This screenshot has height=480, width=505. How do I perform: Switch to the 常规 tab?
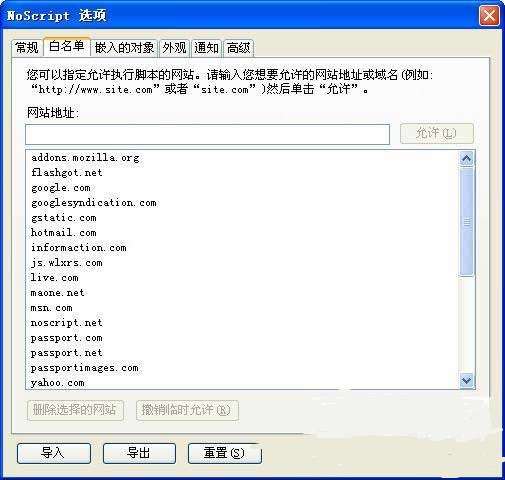point(27,48)
